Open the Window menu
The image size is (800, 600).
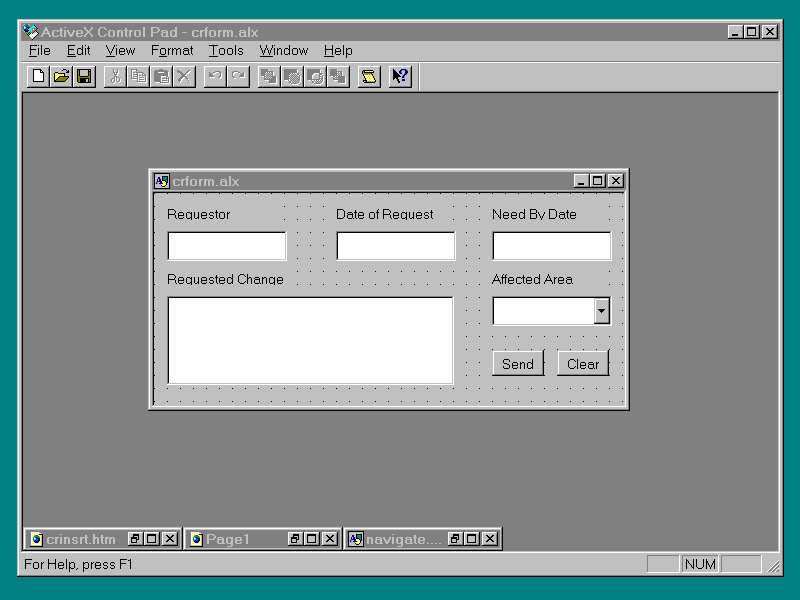(284, 50)
